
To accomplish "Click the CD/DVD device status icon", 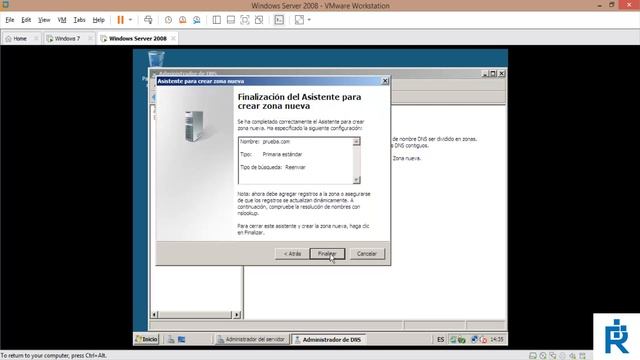I will point(543,356).
